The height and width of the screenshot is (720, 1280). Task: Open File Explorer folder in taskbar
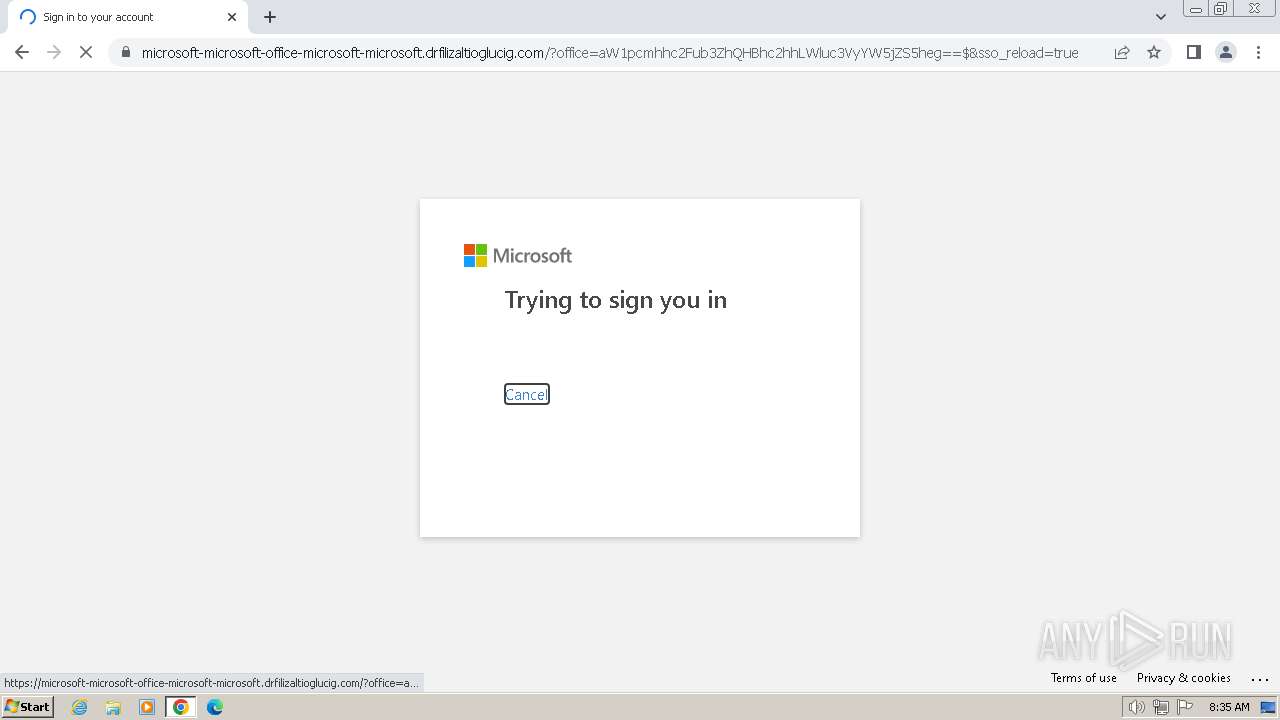[113, 707]
